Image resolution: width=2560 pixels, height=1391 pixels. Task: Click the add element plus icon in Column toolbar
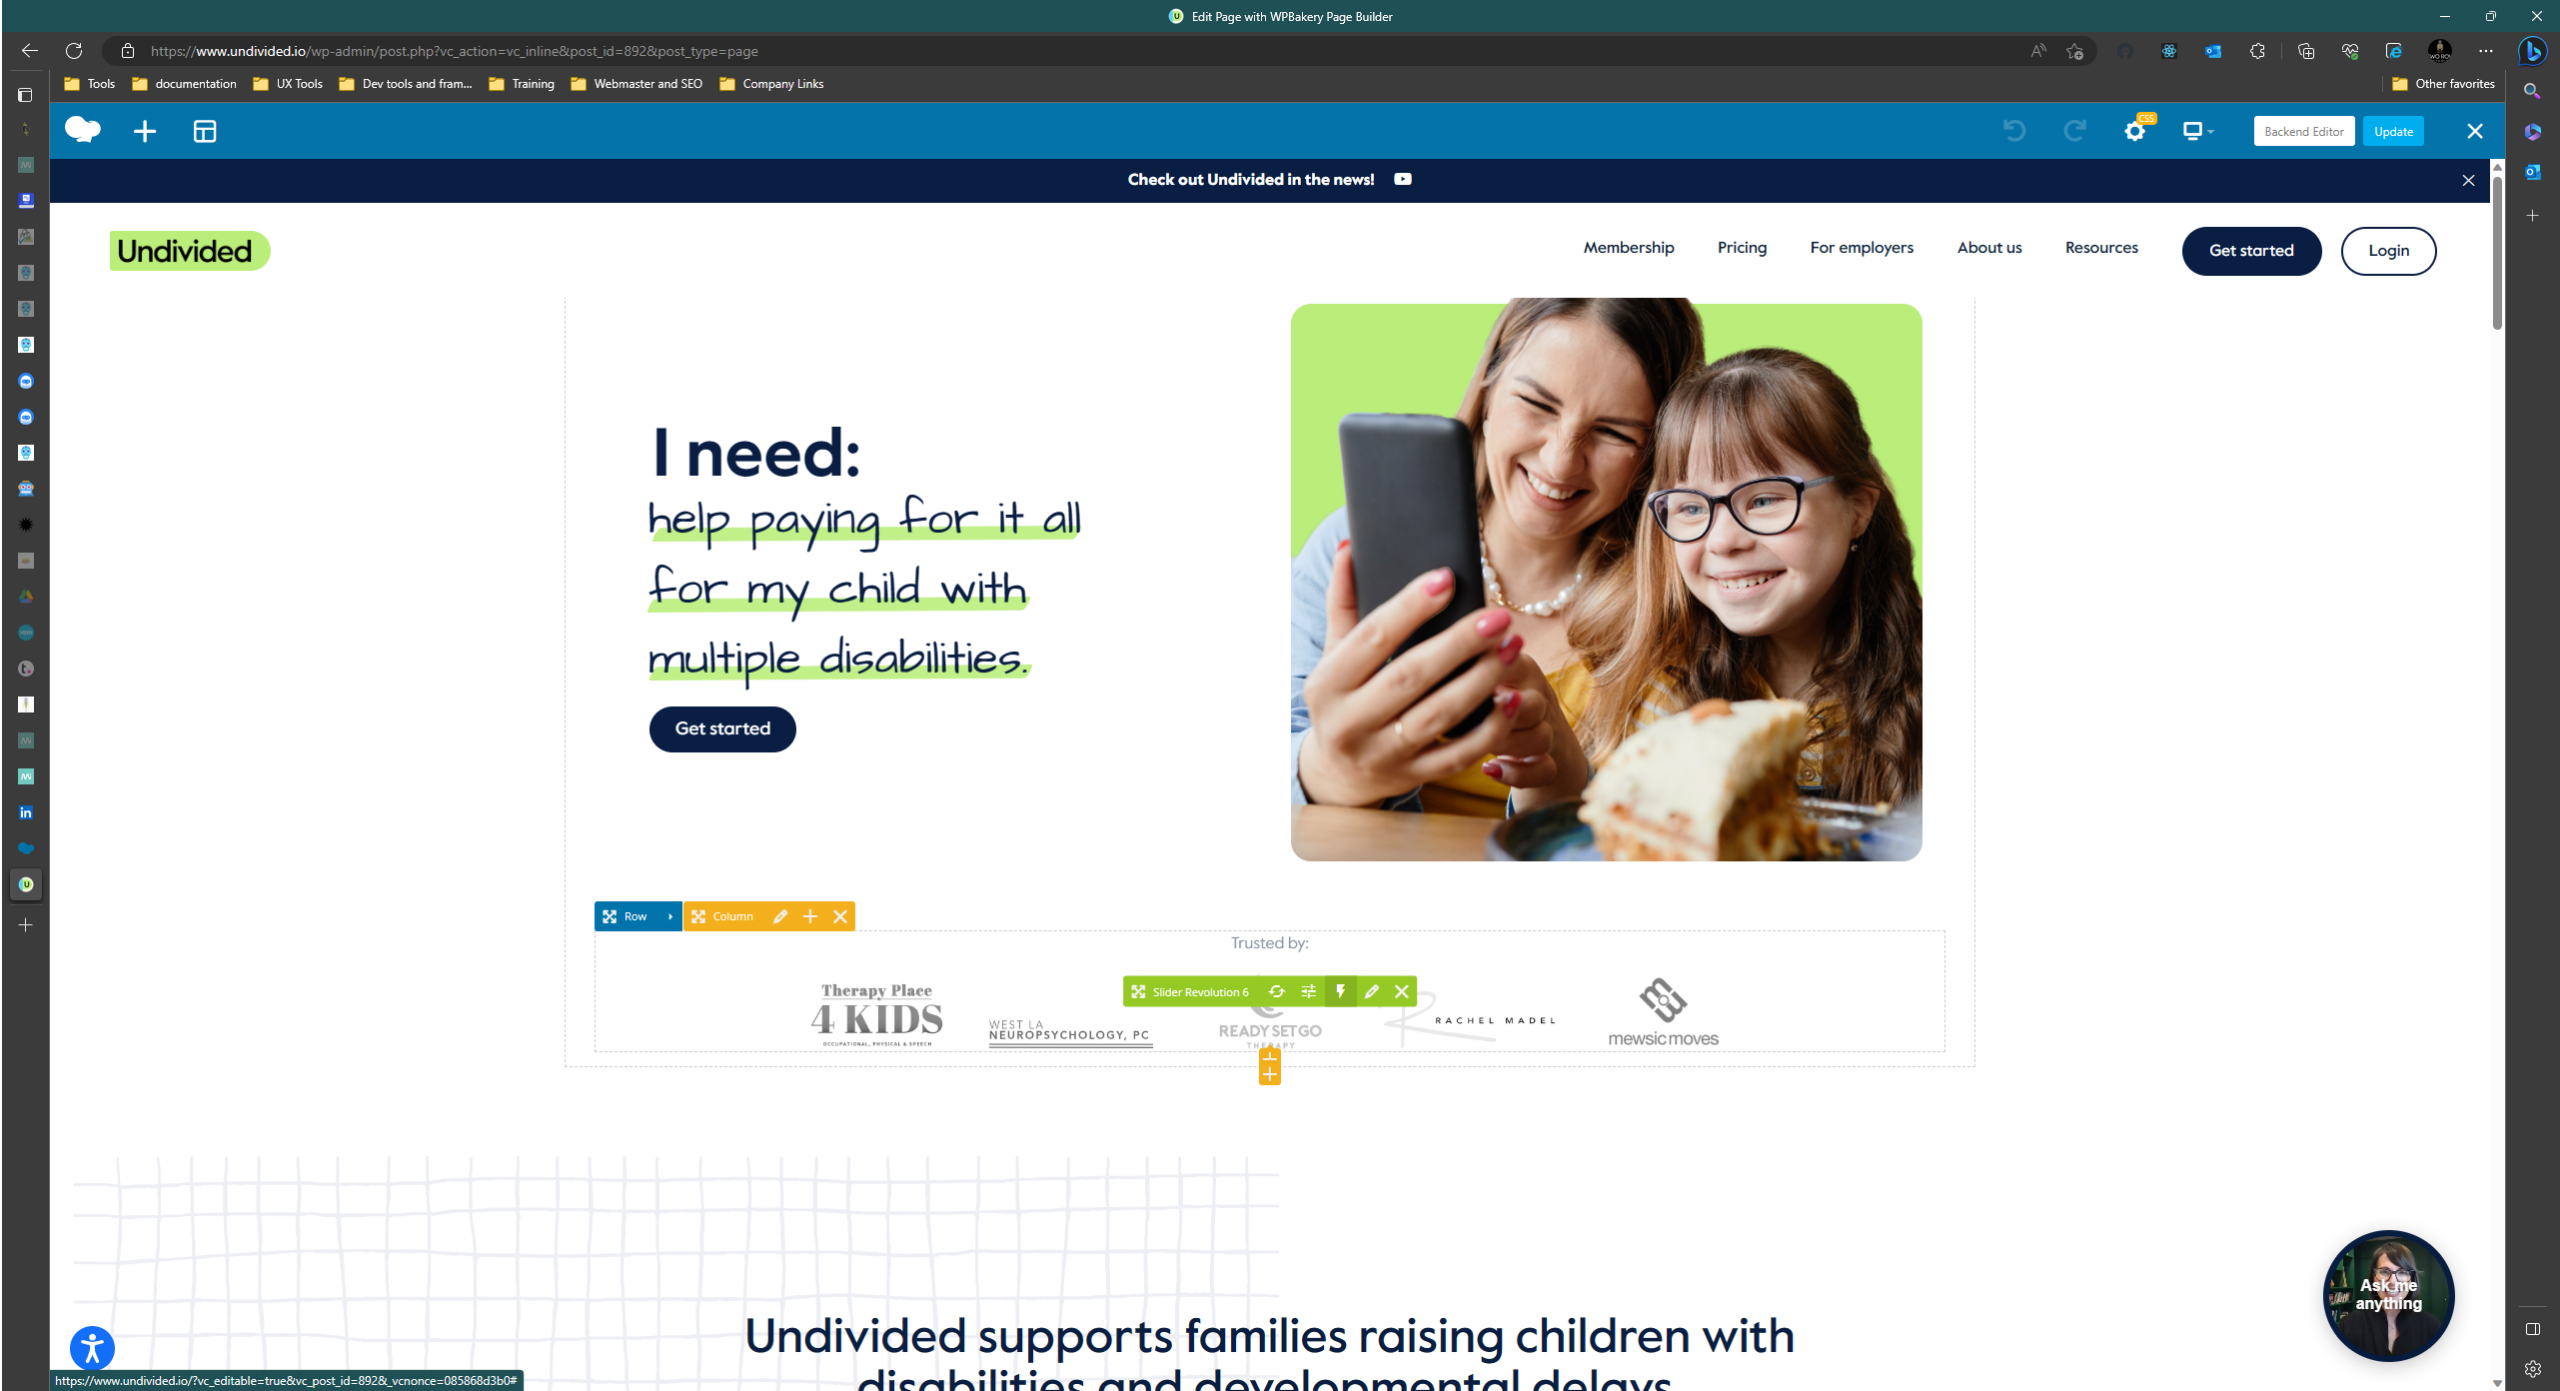(812, 916)
